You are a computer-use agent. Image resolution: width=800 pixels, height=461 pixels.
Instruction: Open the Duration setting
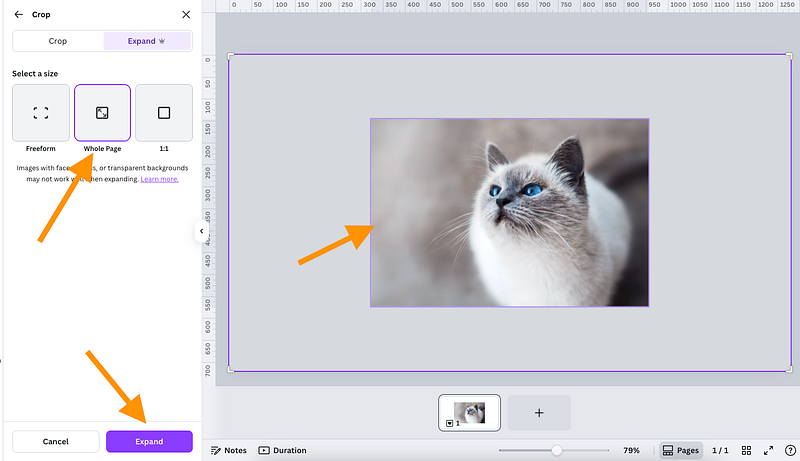point(283,450)
